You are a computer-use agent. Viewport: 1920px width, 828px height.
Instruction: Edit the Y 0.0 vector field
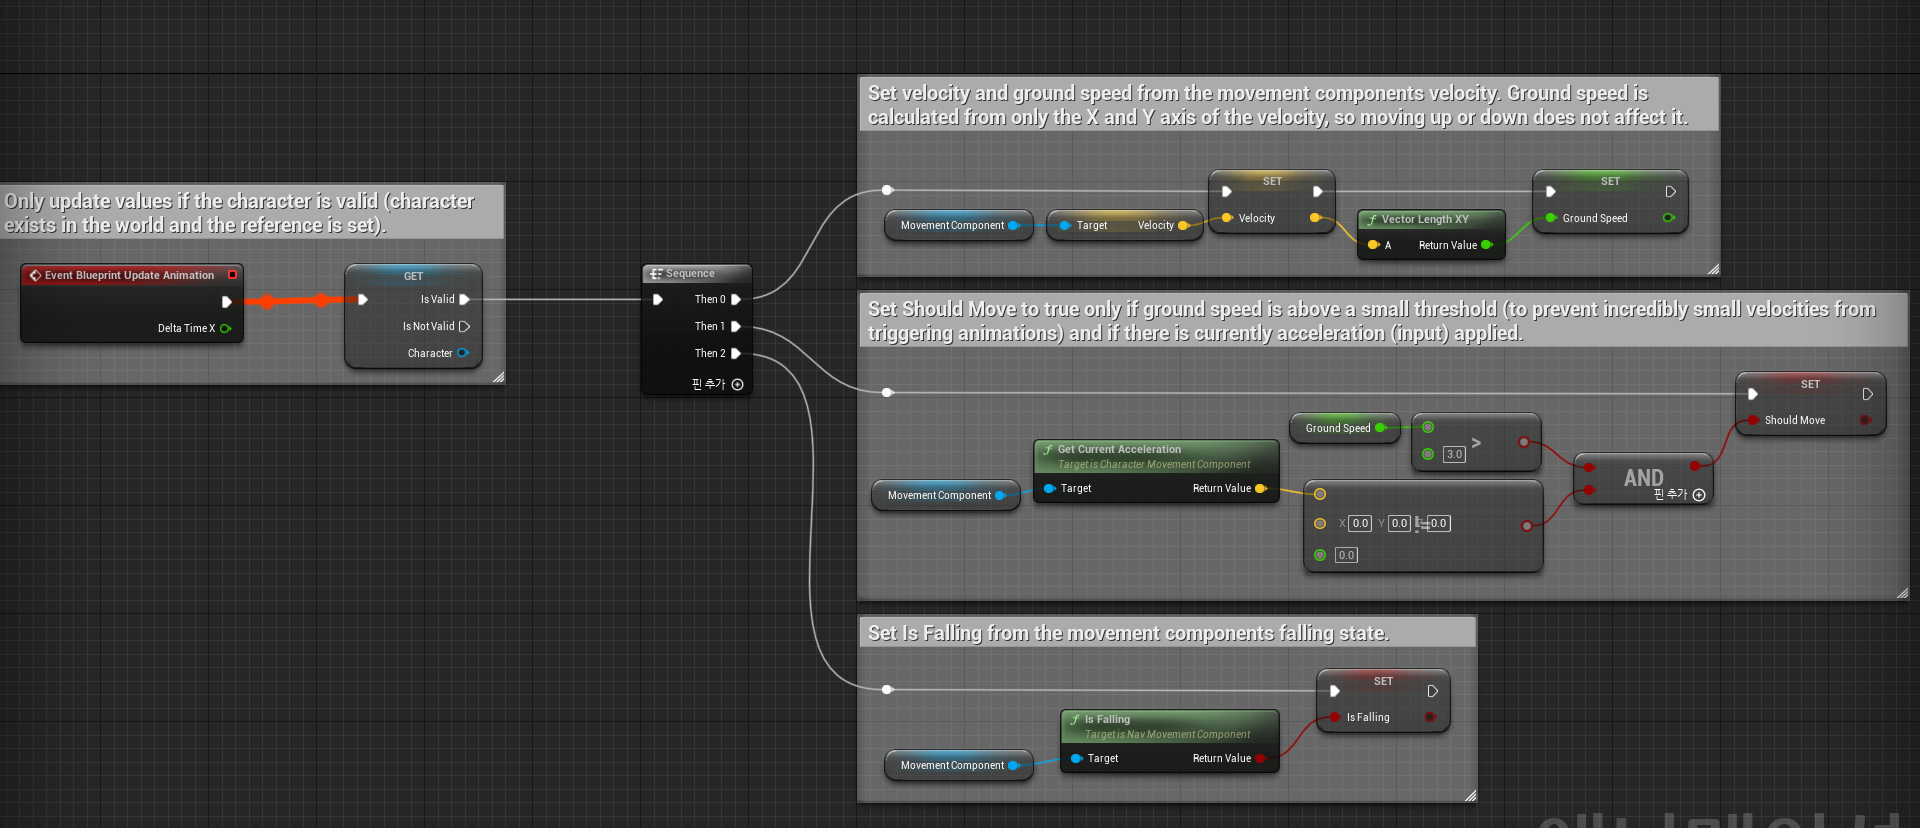tap(1399, 523)
